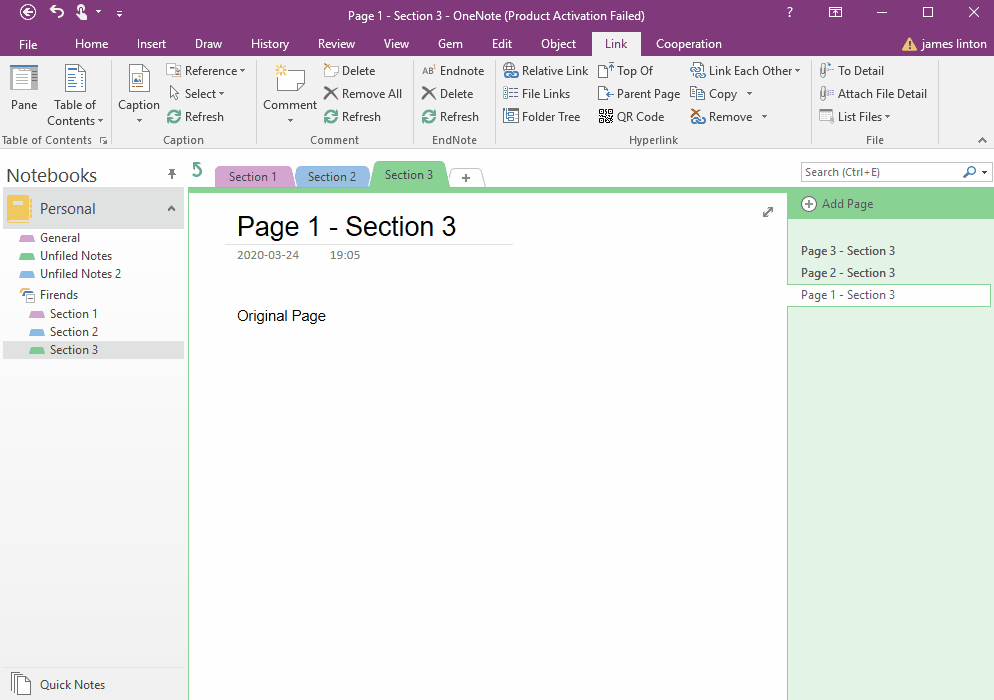Open the Section 2 tab
The image size is (994, 700).
click(332, 175)
